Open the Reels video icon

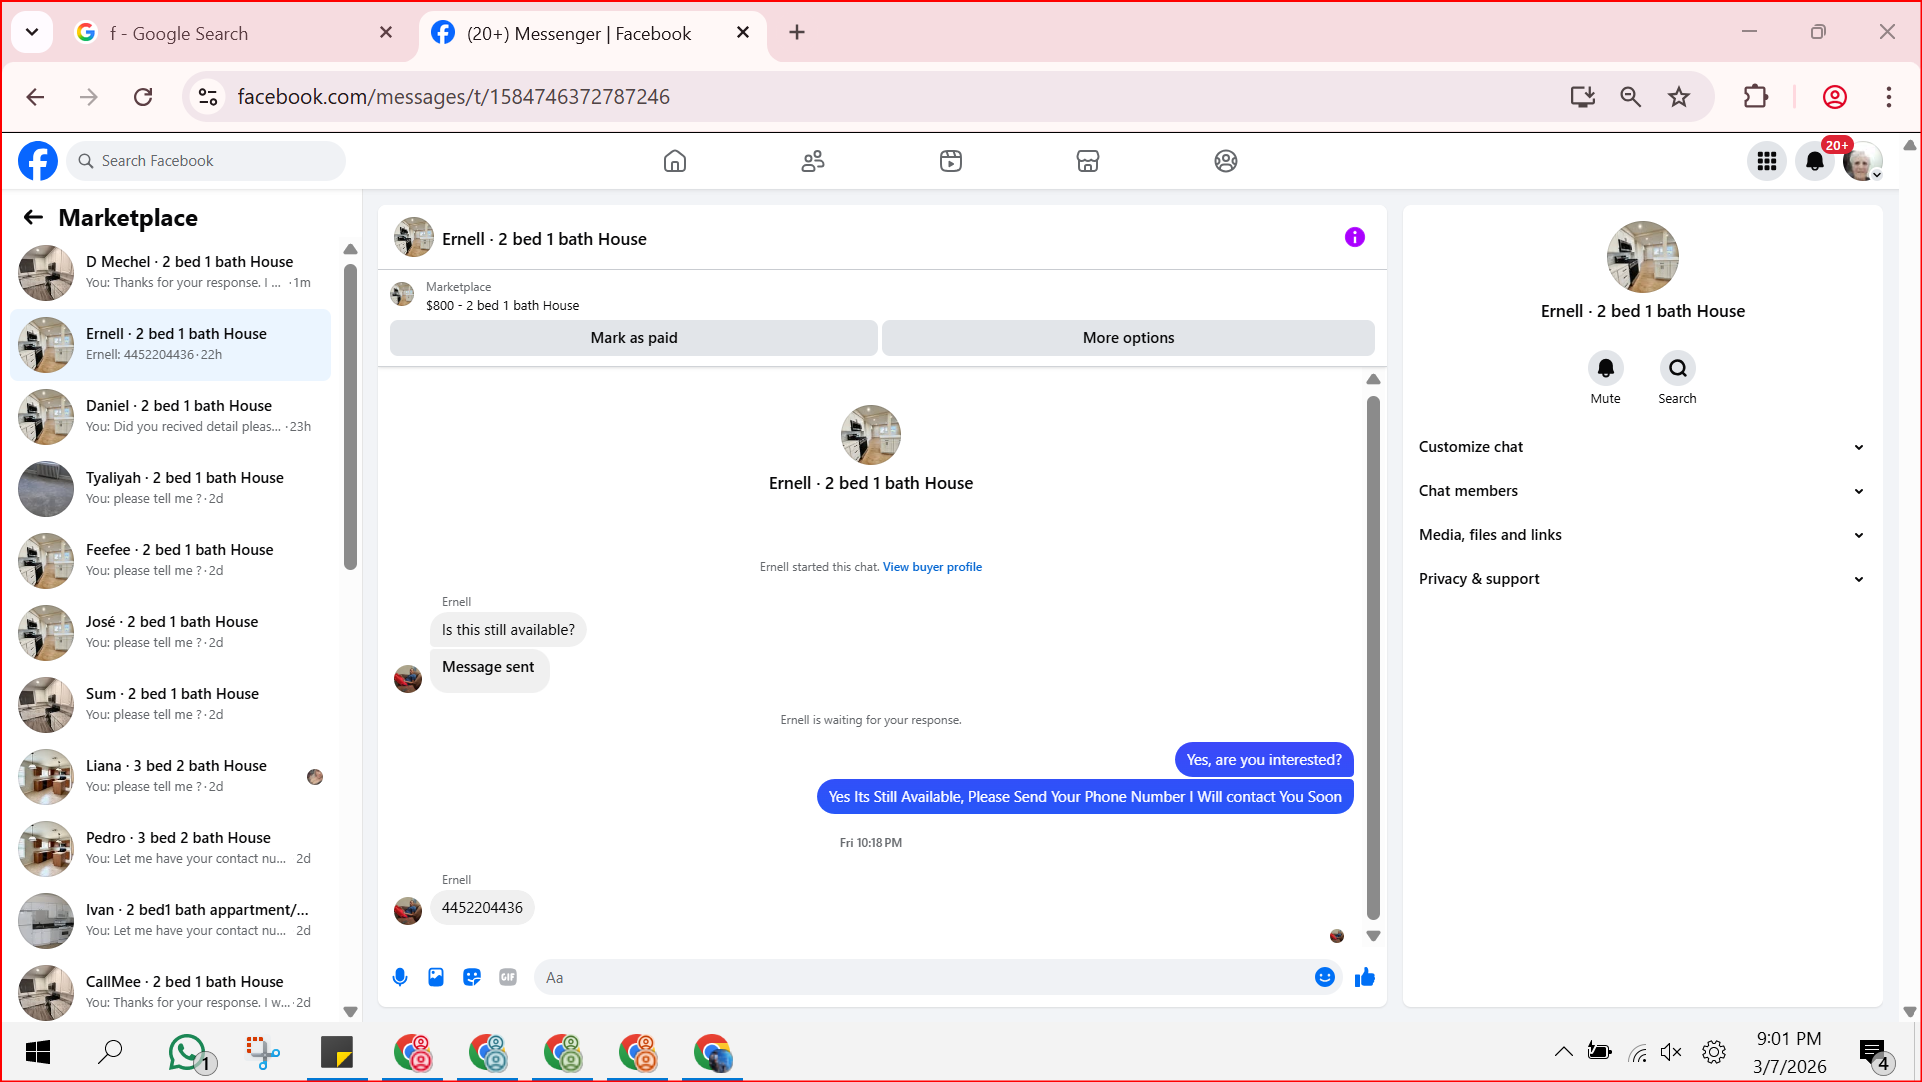(951, 161)
